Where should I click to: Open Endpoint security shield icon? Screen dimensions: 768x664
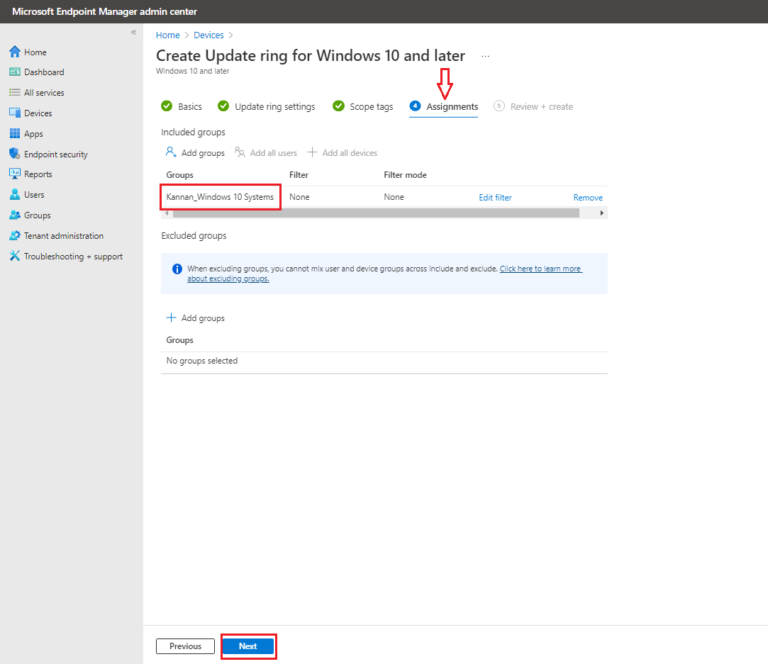[x=15, y=154]
